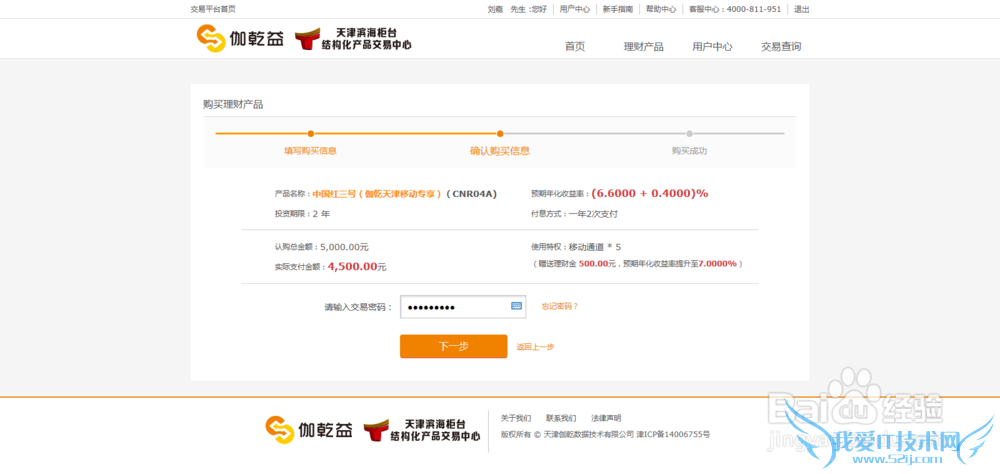Image resolution: width=1000 pixels, height=474 pixels.
Task: Open 首页 in the main navigation
Action: click(575, 47)
